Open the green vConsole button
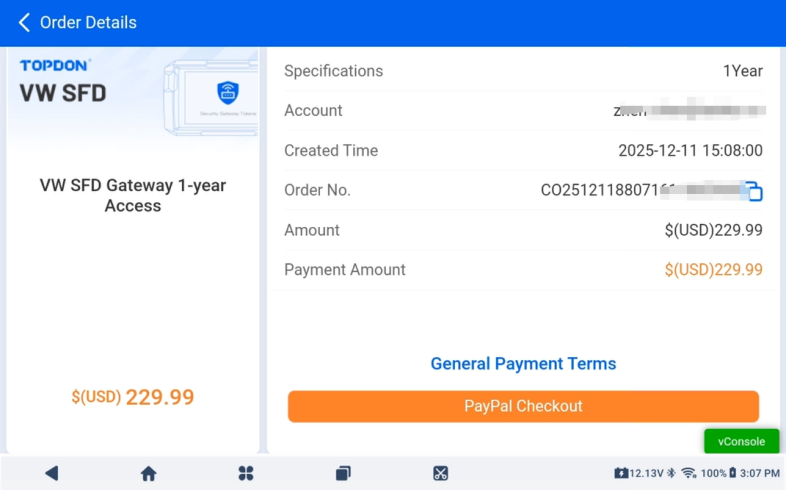The image size is (786, 490). click(741, 441)
